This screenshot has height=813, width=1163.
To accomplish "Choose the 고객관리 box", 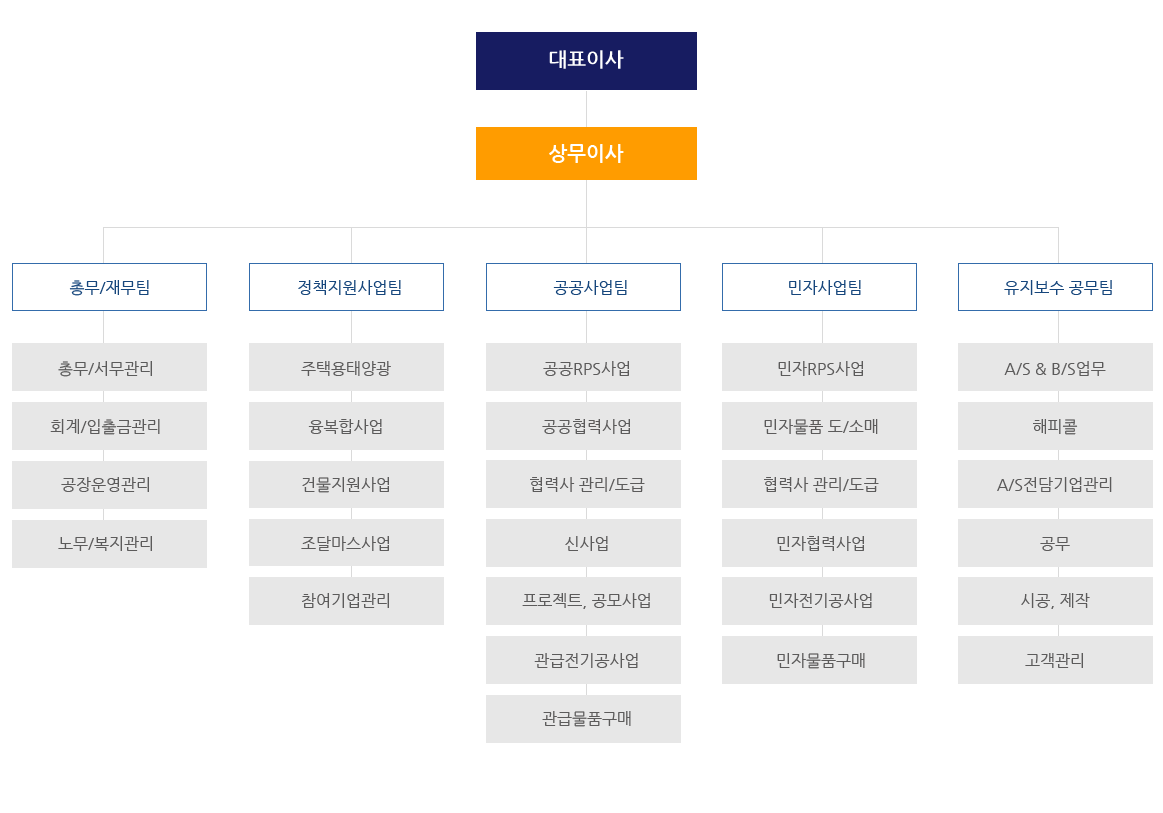I will pyautogui.click(x=1055, y=659).
